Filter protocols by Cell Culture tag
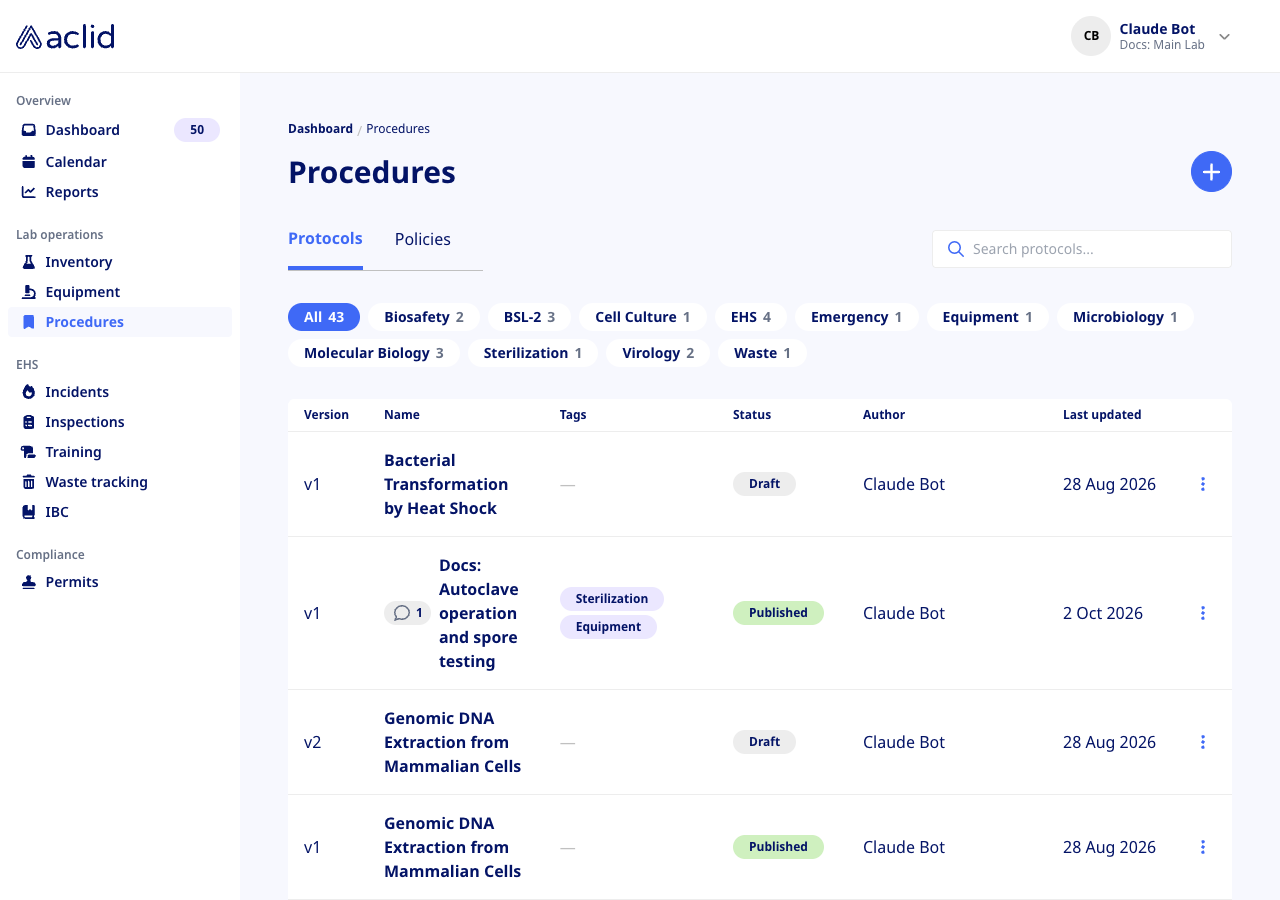This screenshot has height=900, width=1280. point(643,317)
